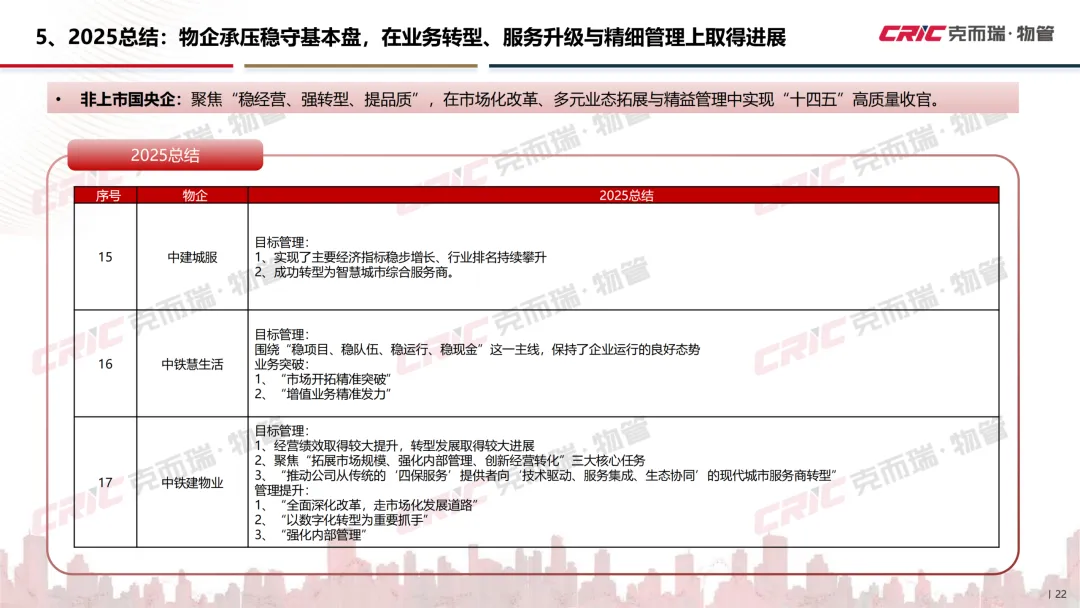Click '管理提升:' heading in row 17
Viewport: 1080px width, 608px height.
(282, 490)
